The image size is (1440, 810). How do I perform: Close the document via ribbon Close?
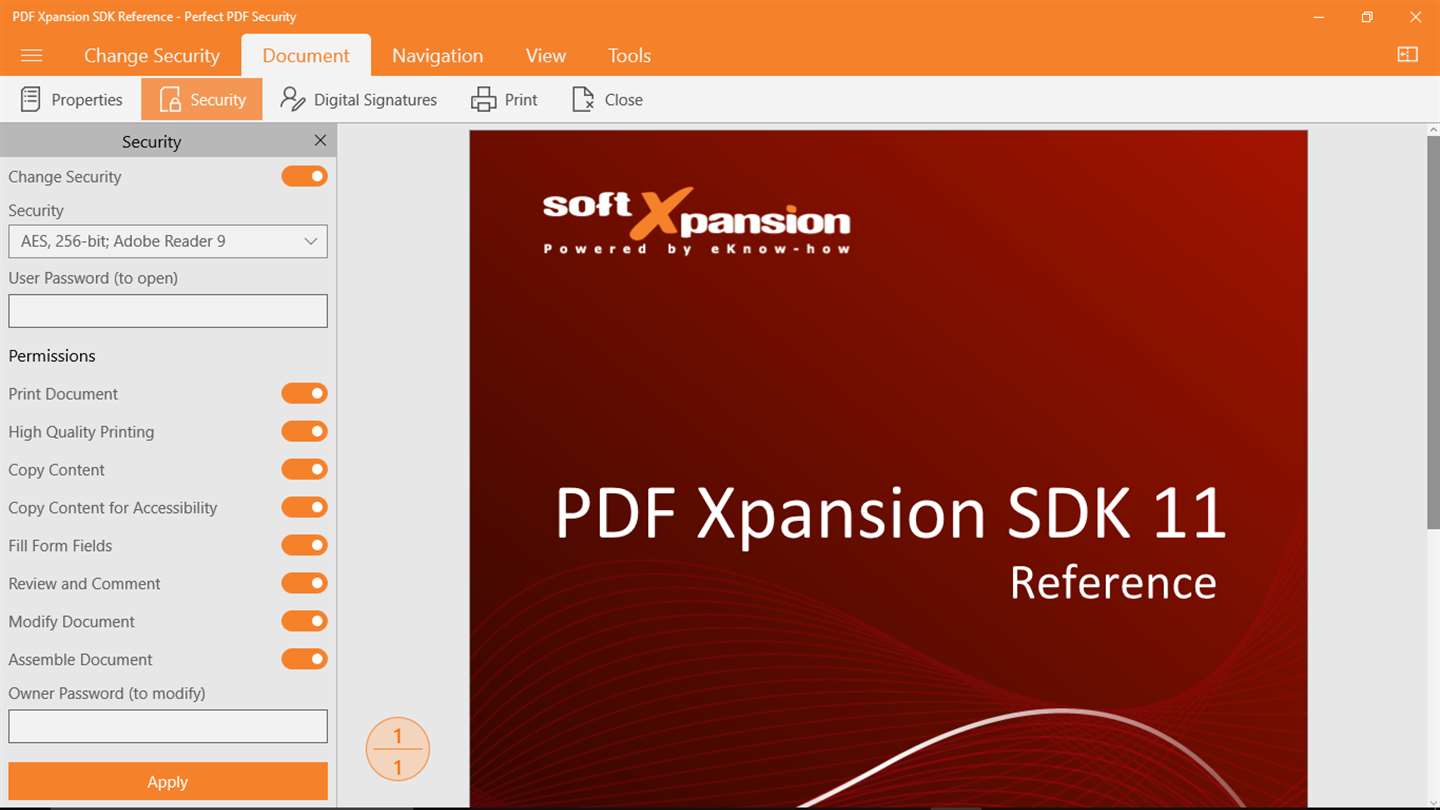click(607, 100)
